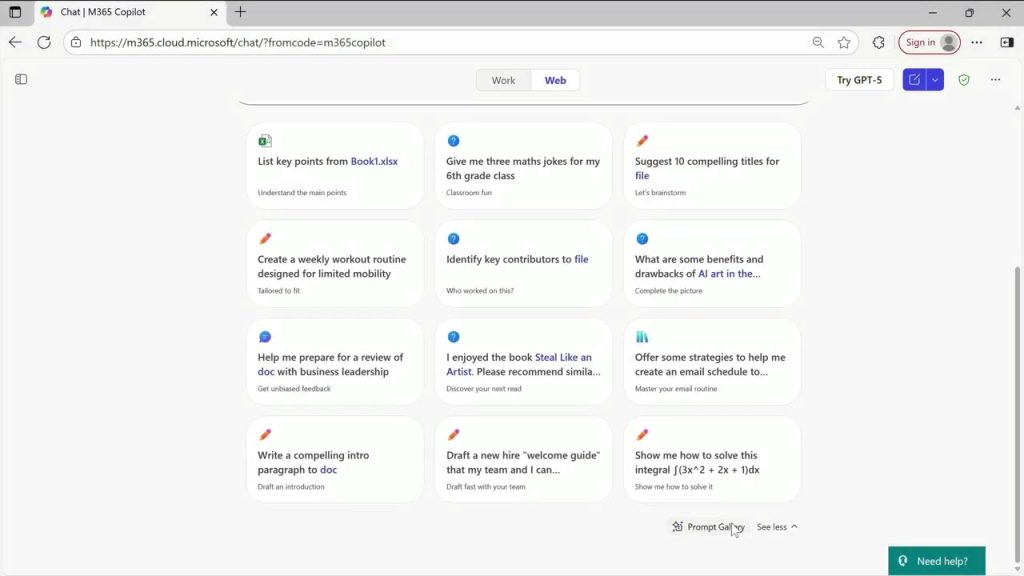The height and width of the screenshot is (576, 1024).
Task: Switch to Web mode toggle
Action: (555, 80)
